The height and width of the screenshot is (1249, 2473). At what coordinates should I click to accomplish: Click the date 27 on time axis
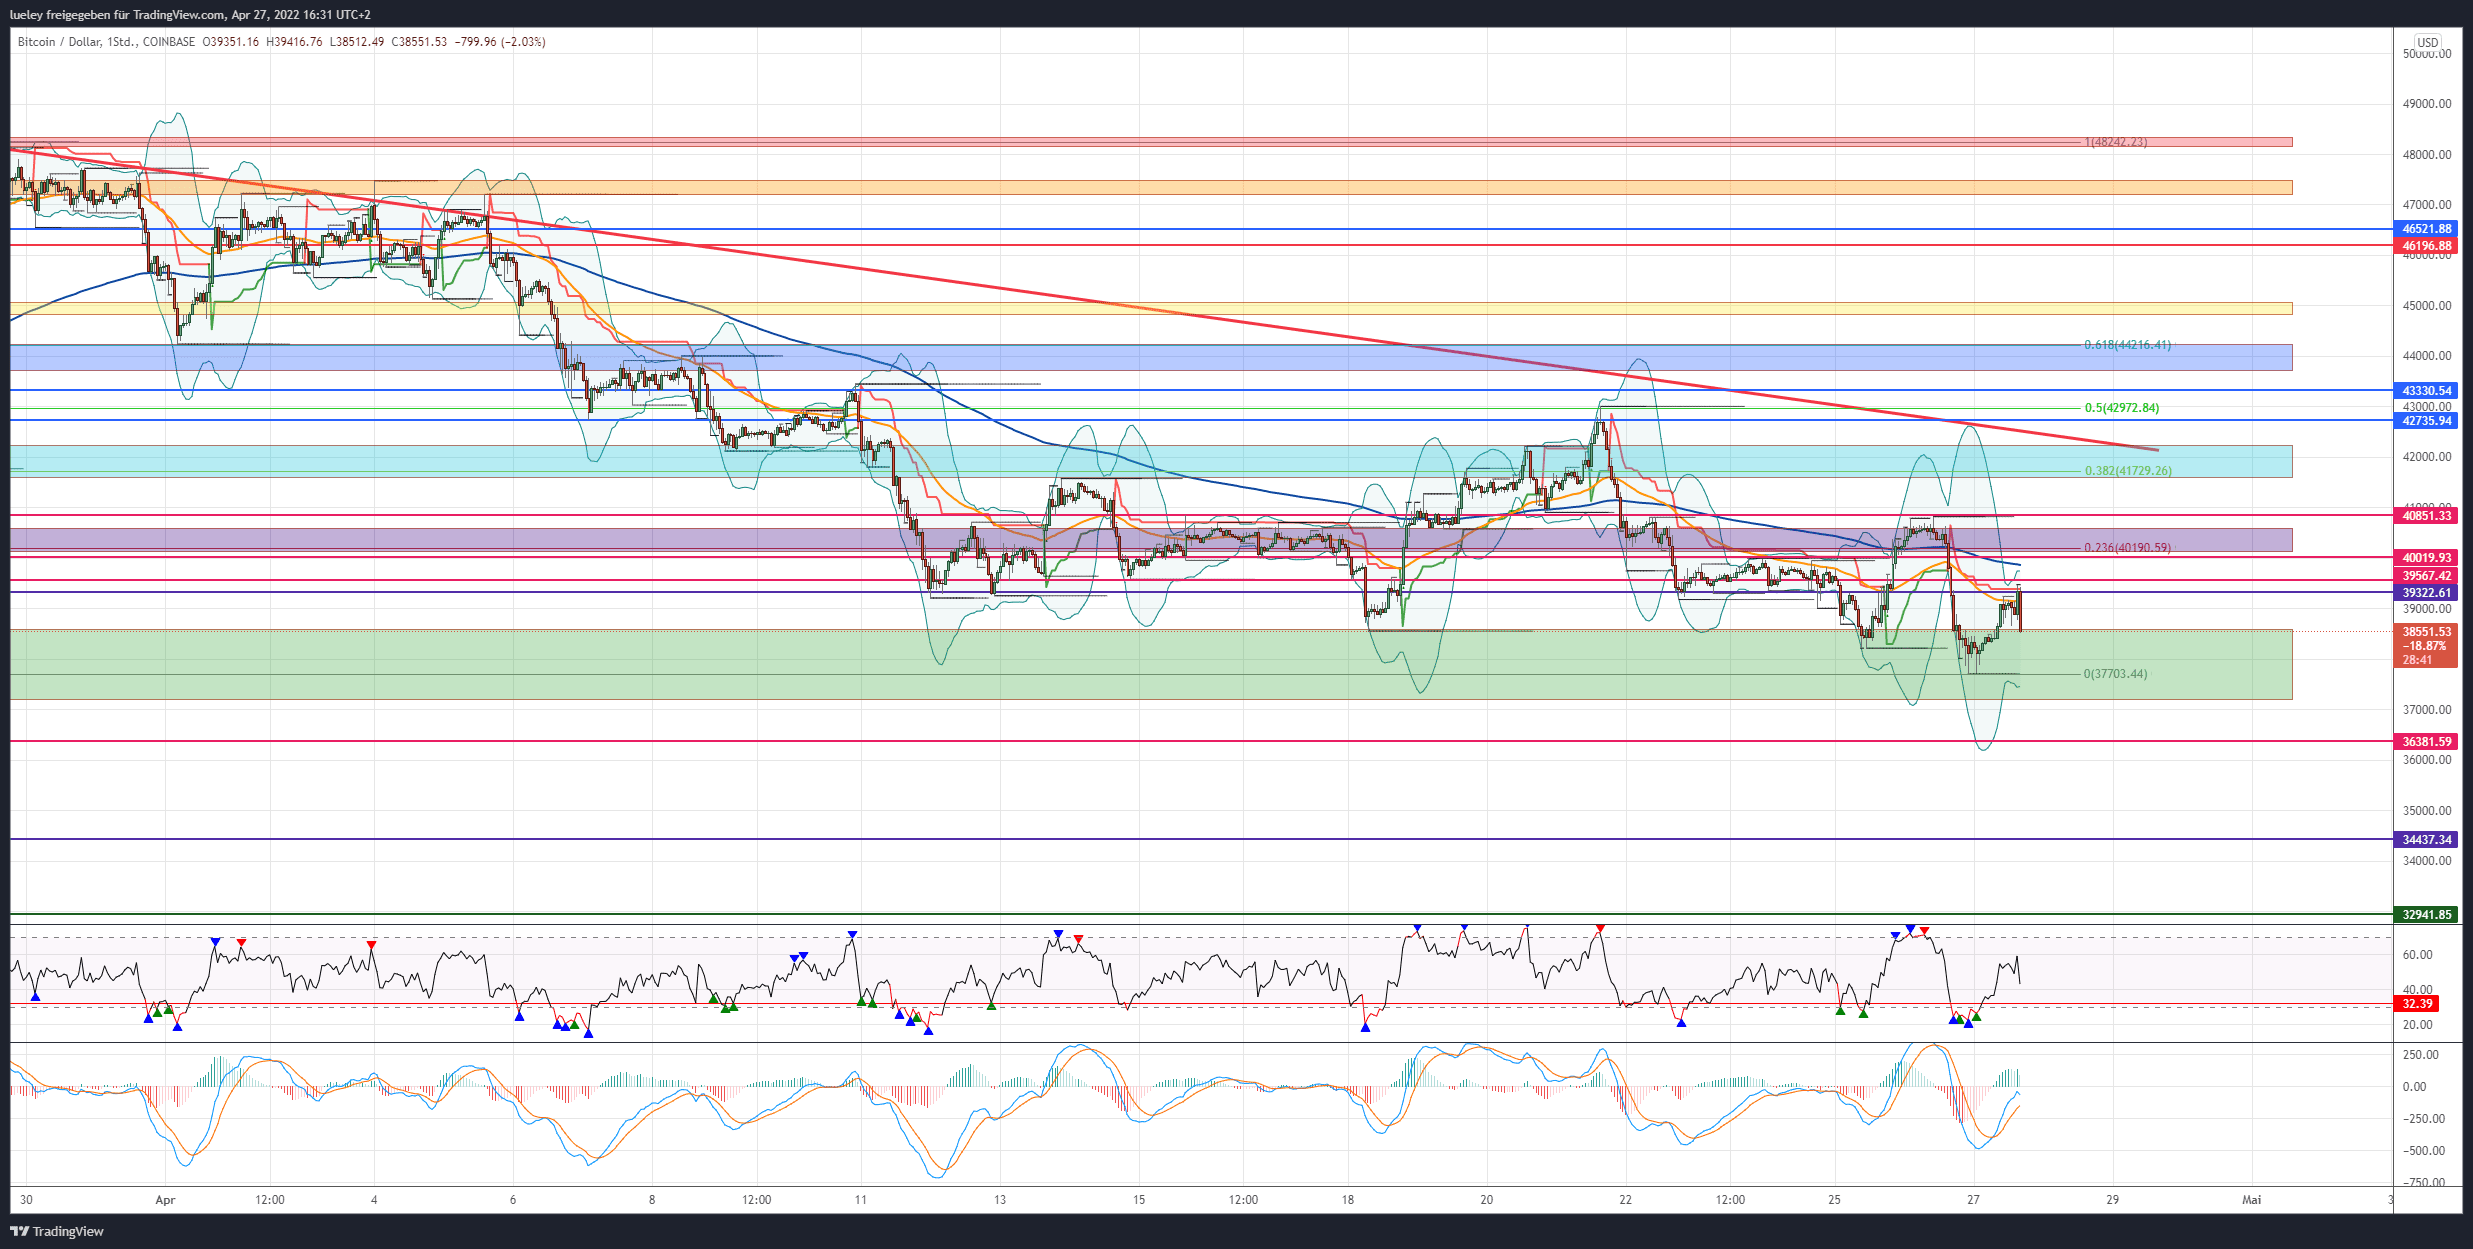pos(1974,1200)
